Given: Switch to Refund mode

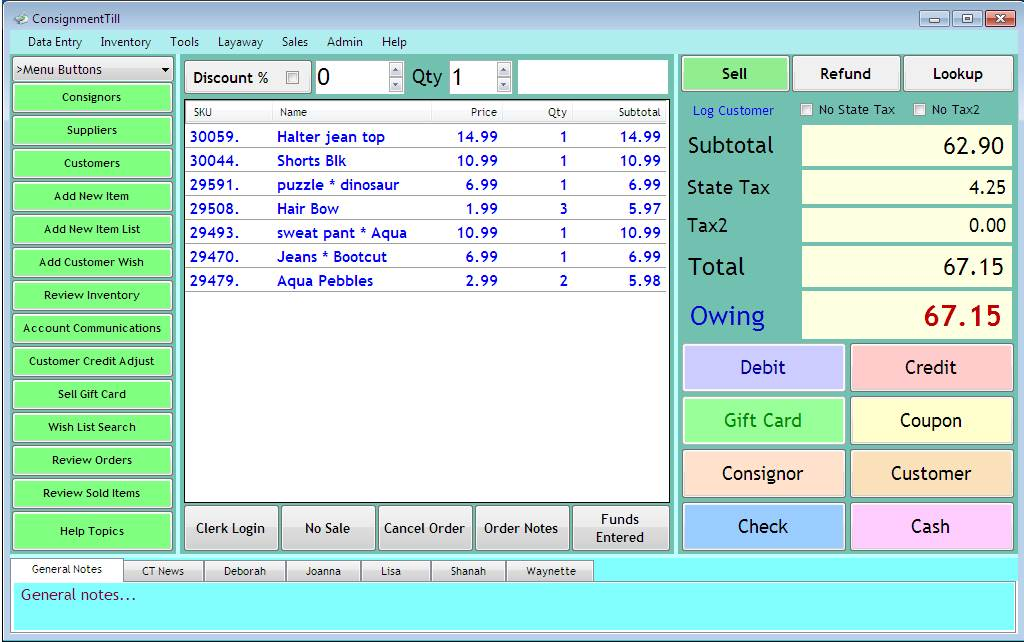Looking at the screenshot, I should pos(845,74).
